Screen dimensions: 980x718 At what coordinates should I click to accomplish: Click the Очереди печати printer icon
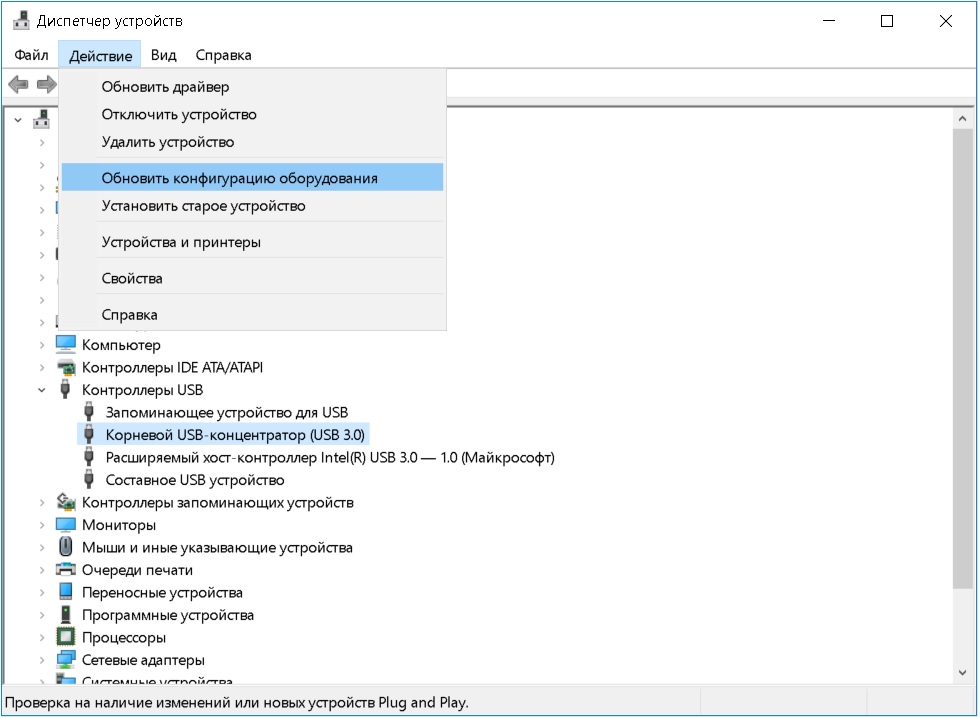[x=66, y=570]
